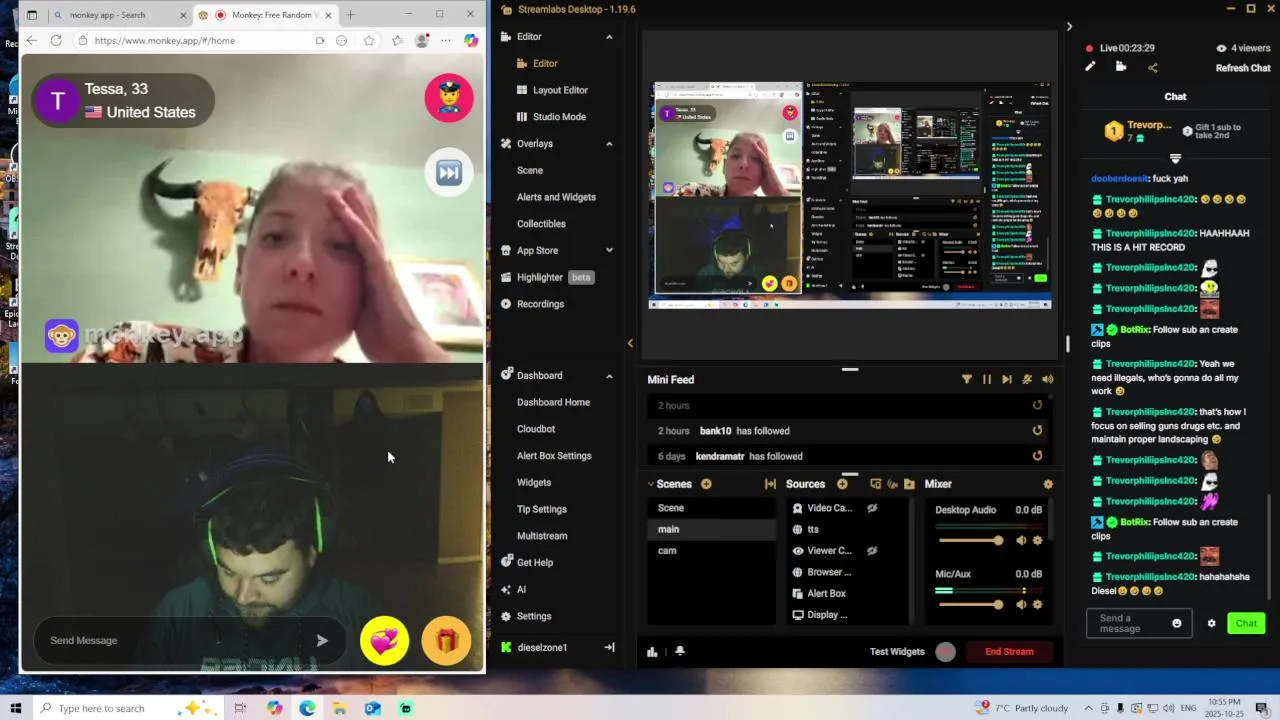Open Multistream settings
Screen dimensions: 1280x720
pyautogui.click(x=542, y=536)
